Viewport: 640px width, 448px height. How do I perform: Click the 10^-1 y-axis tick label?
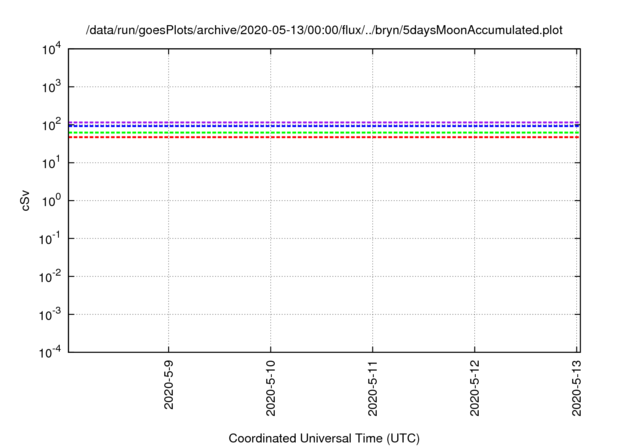point(50,239)
